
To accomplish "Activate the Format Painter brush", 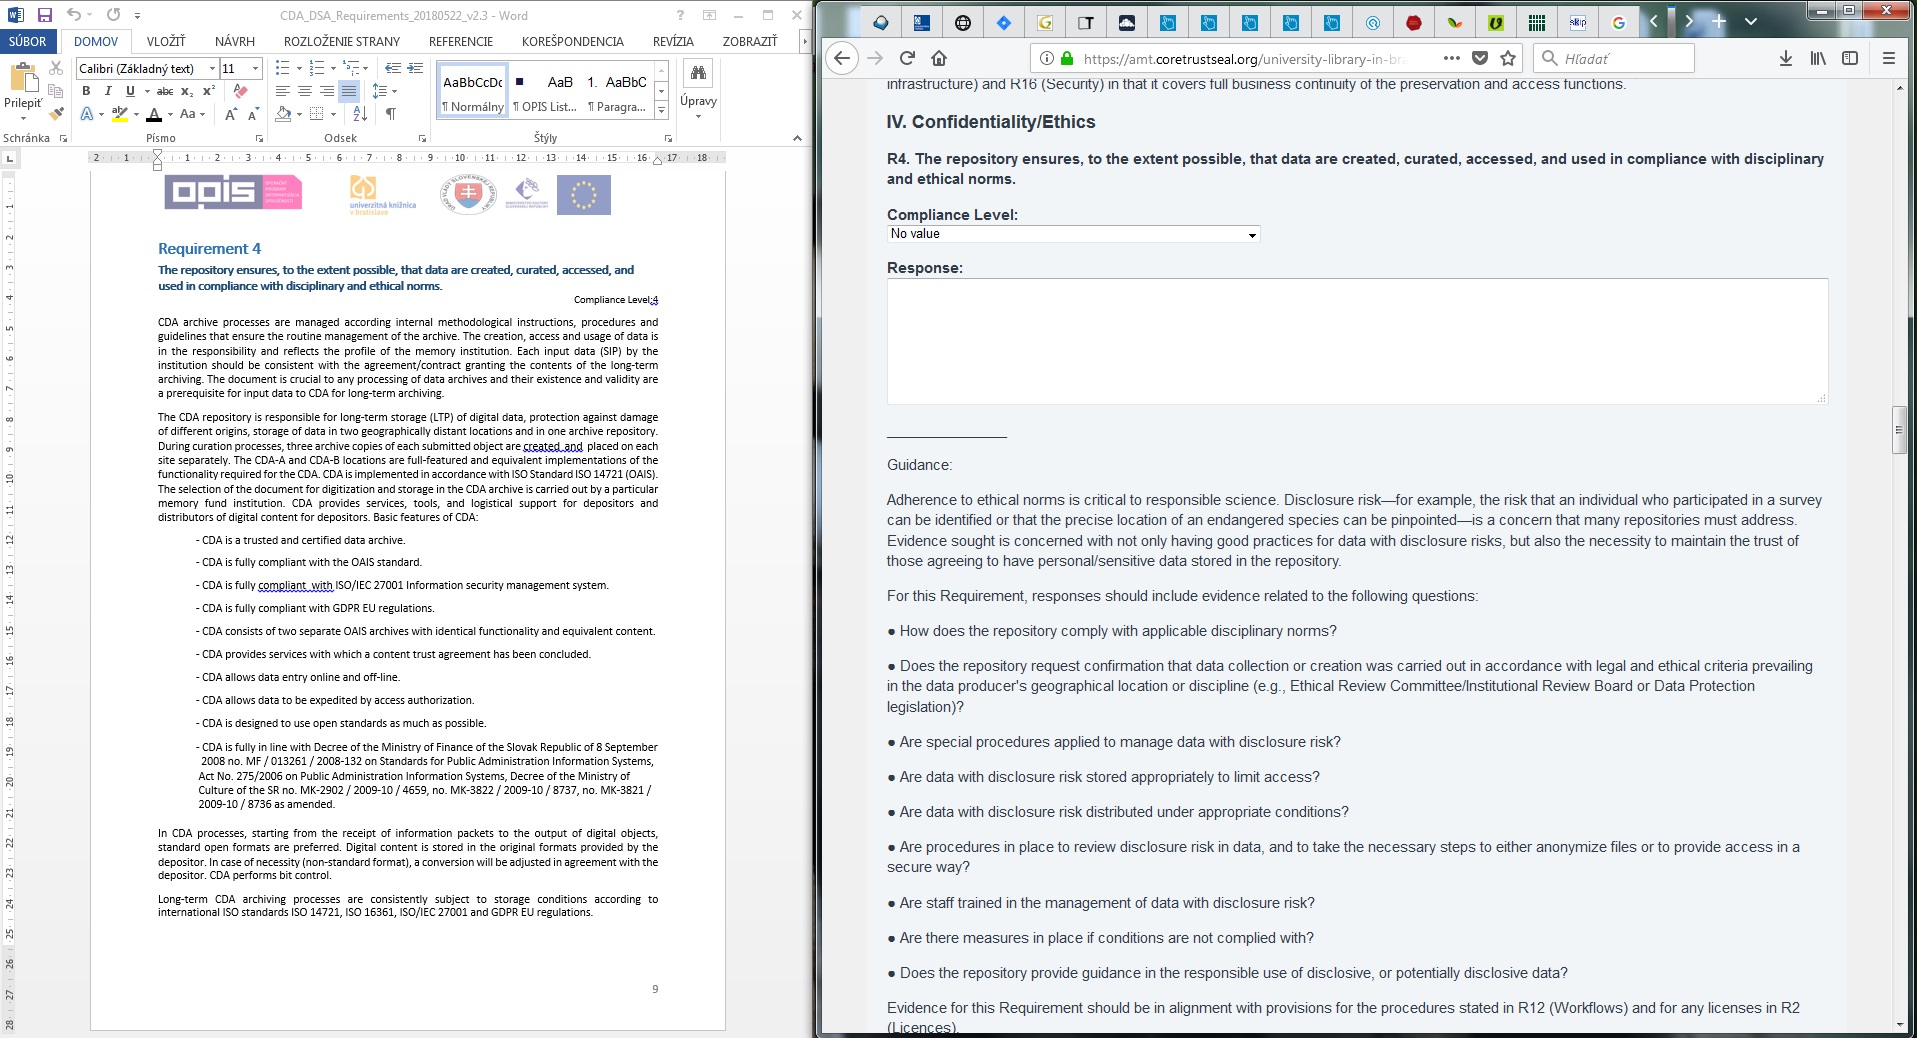I will click(x=56, y=113).
